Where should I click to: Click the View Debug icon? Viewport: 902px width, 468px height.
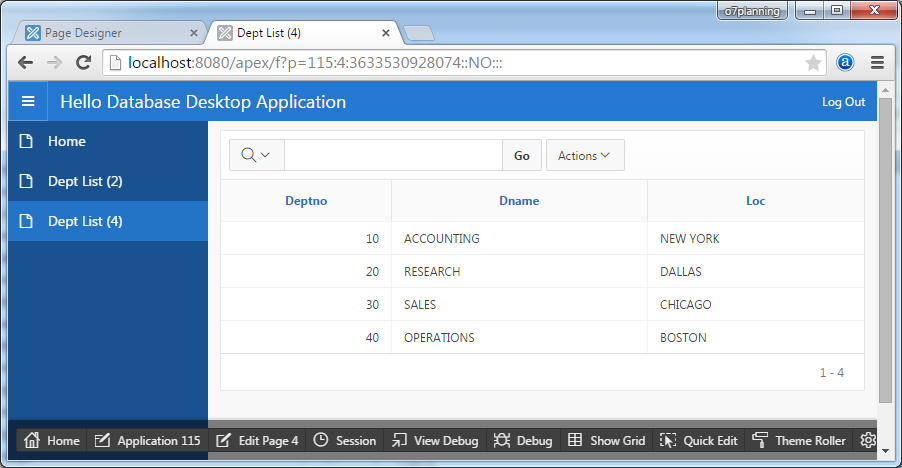pos(399,440)
